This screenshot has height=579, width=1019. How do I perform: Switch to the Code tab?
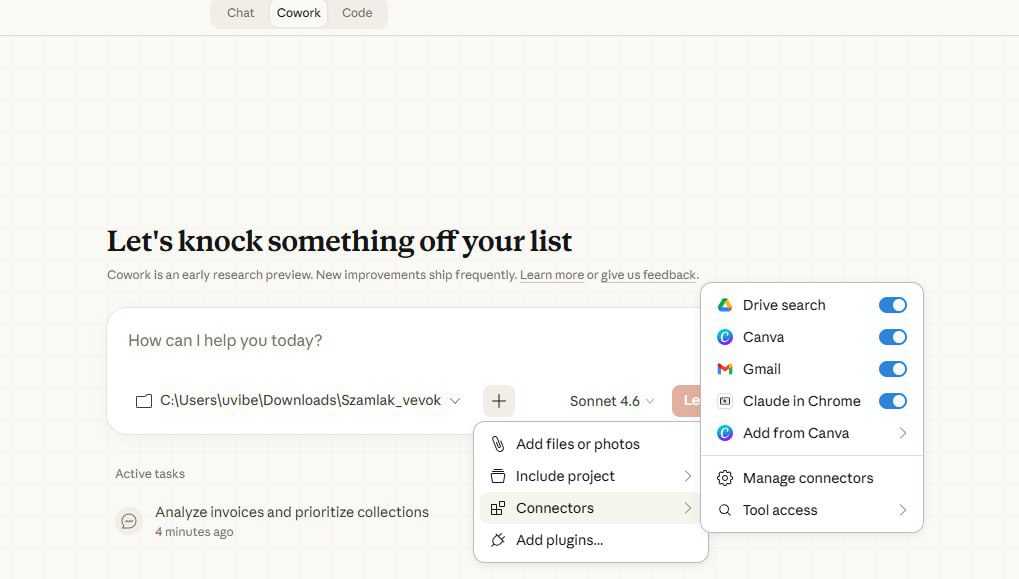(357, 13)
